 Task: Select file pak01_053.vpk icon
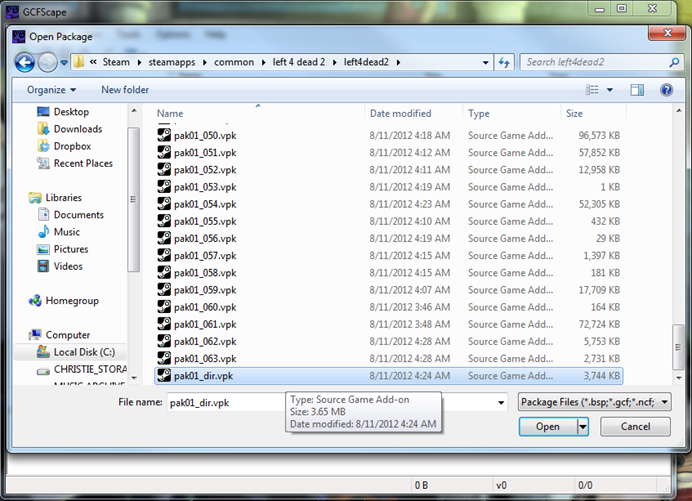pyautogui.click(x=164, y=187)
